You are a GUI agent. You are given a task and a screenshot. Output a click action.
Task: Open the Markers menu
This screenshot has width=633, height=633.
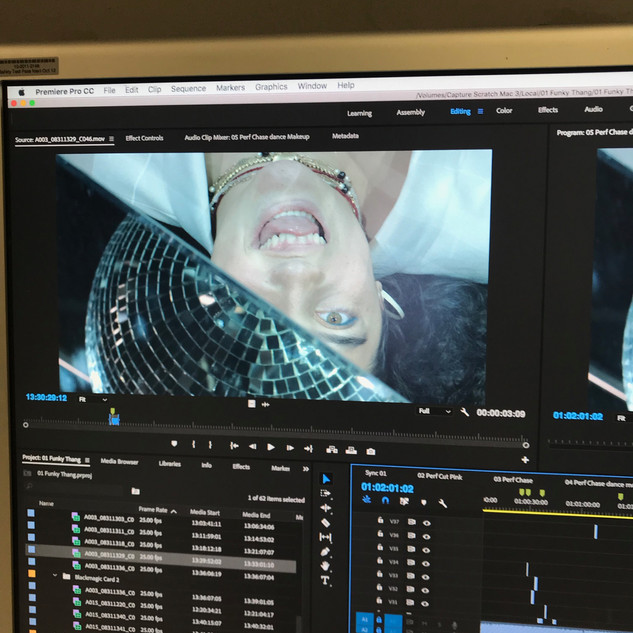pyautogui.click(x=231, y=88)
